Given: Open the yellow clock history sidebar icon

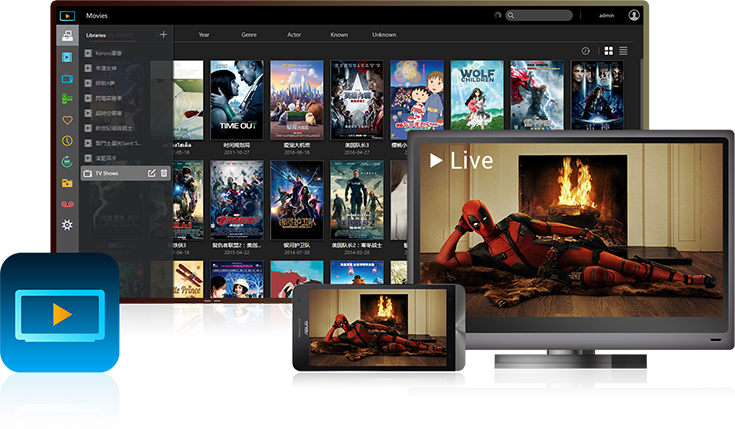Looking at the screenshot, I should tap(67, 141).
